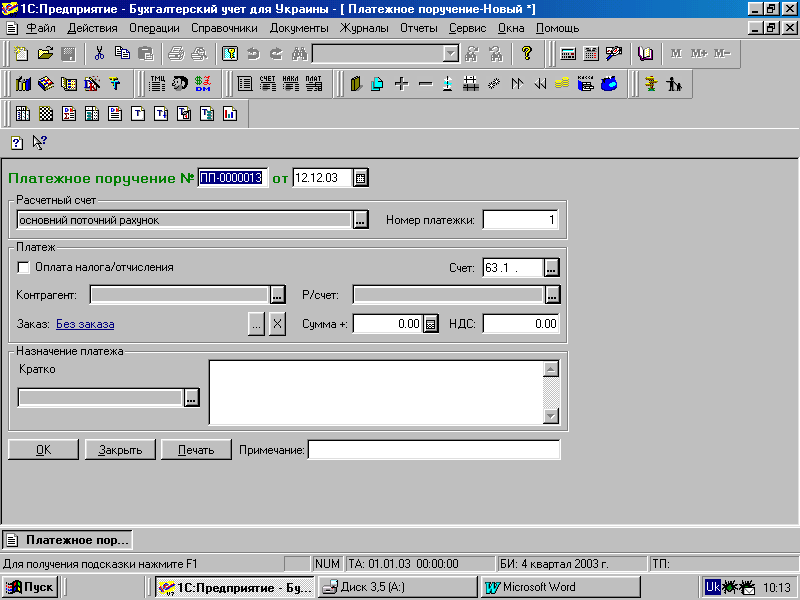The width and height of the screenshot is (800, 600).
Task: Click the Copy toolbar icon
Action: (x=122, y=54)
